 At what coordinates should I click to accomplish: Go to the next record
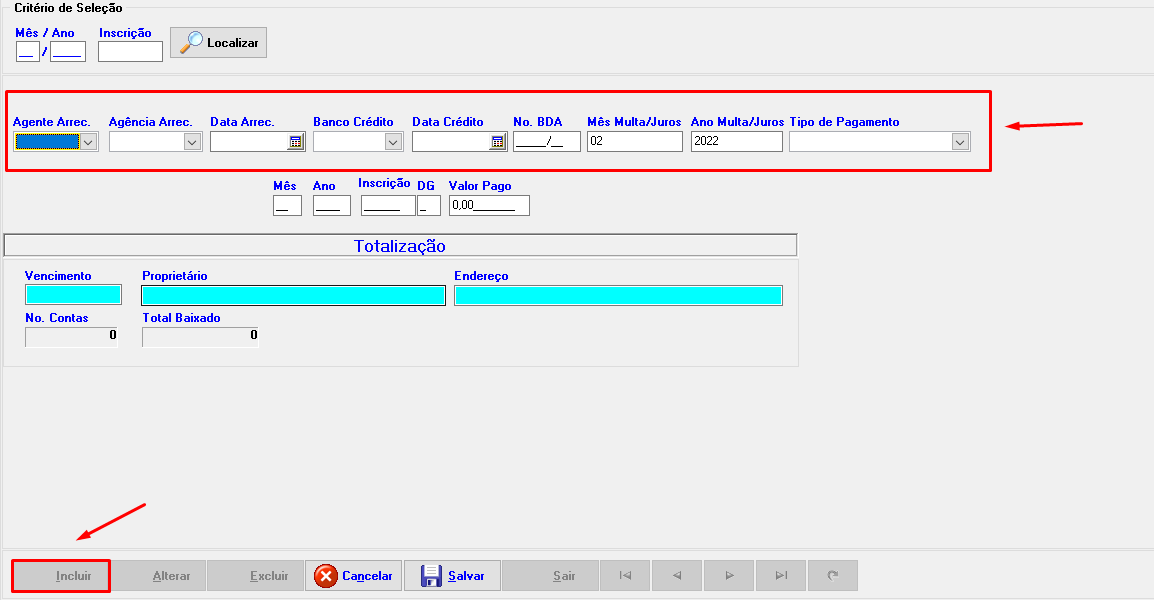[730, 576]
